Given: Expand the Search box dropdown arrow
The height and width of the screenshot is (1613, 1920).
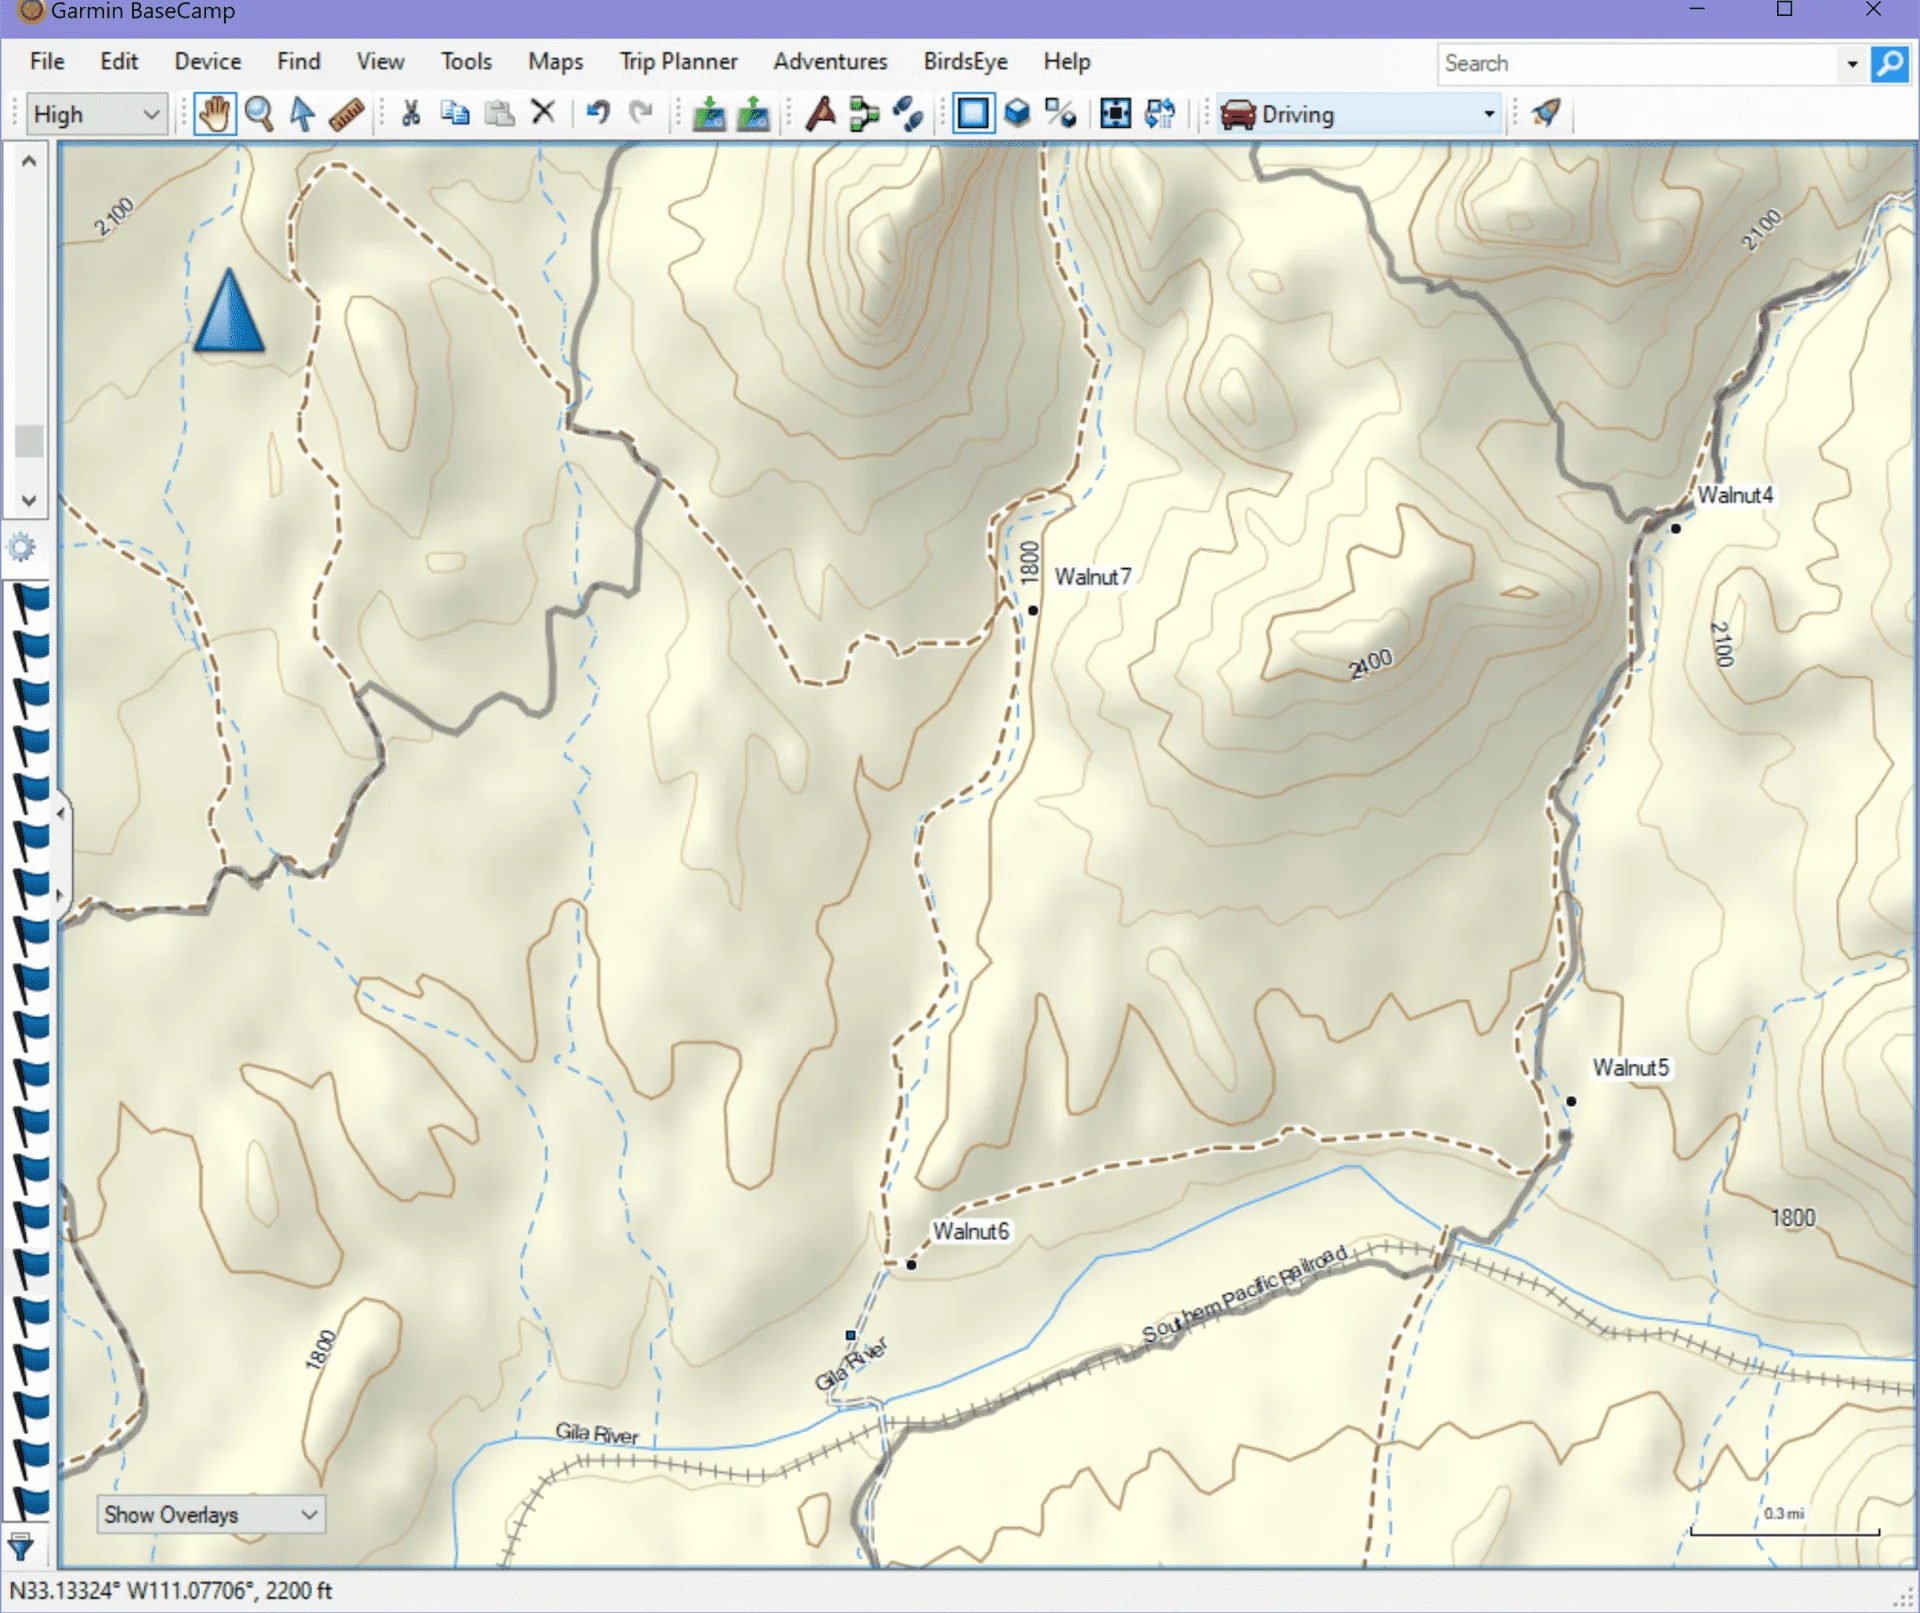Looking at the screenshot, I should point(1852,64).
